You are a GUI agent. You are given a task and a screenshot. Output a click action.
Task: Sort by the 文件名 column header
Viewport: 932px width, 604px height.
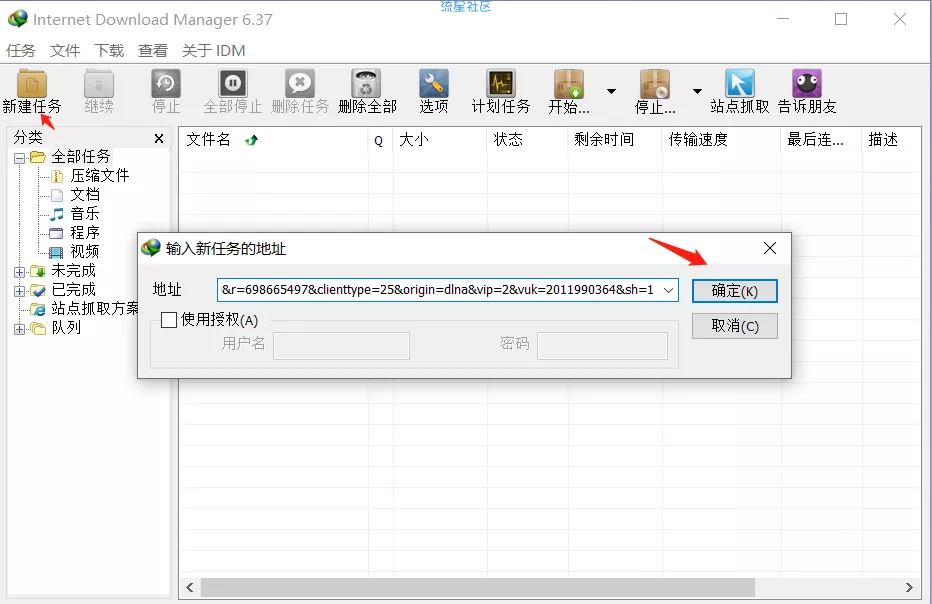coord(273,140)
